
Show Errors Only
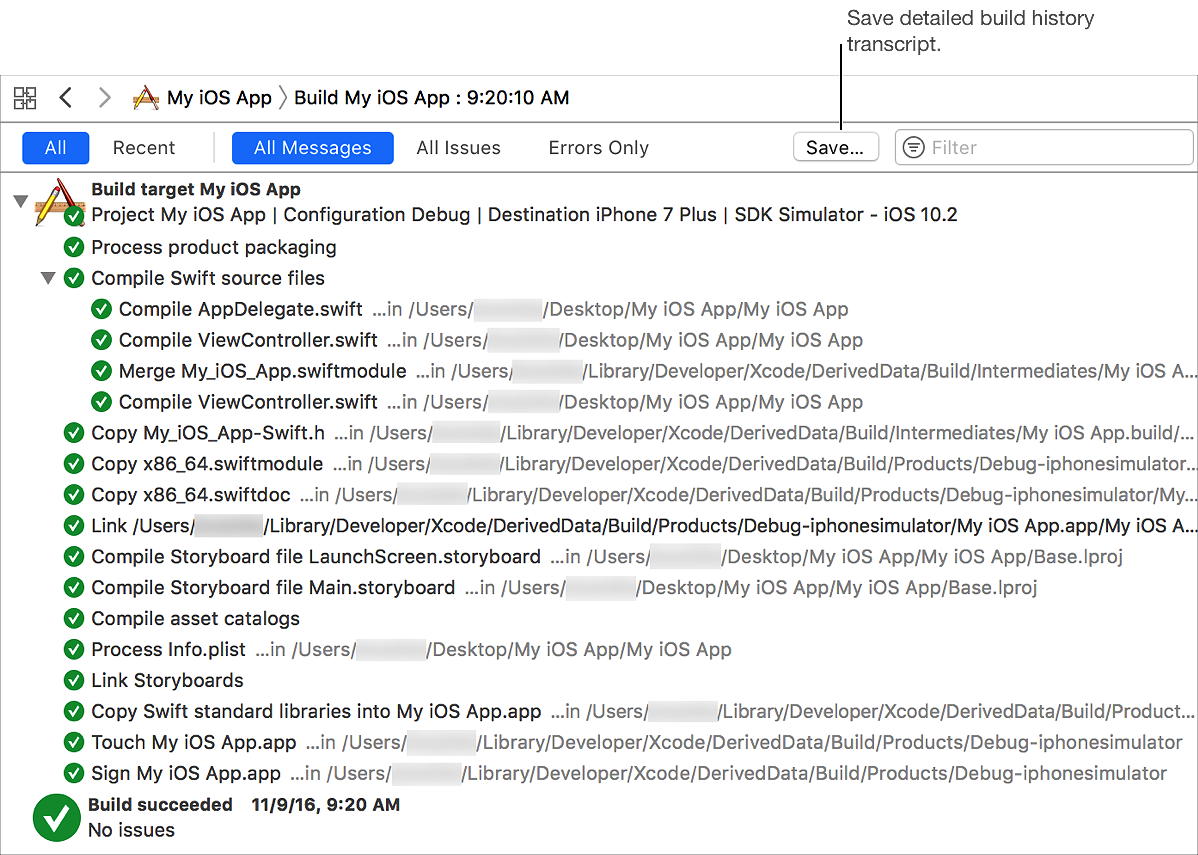tap(598, 147)
